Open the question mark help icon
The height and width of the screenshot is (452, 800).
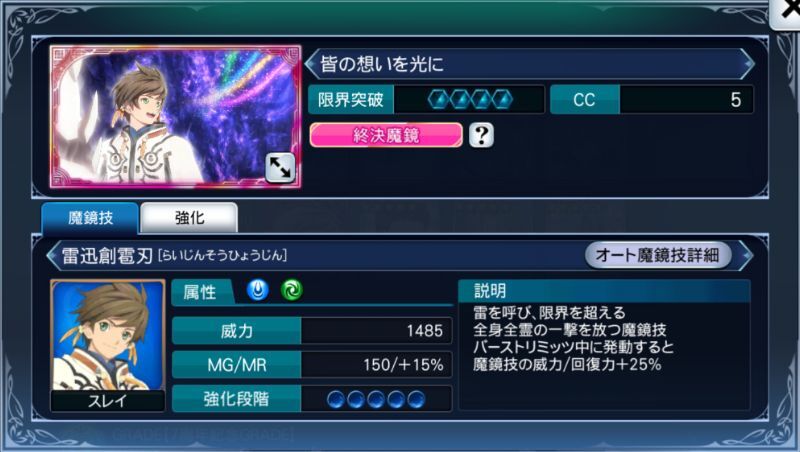click(x=481, y=135)
